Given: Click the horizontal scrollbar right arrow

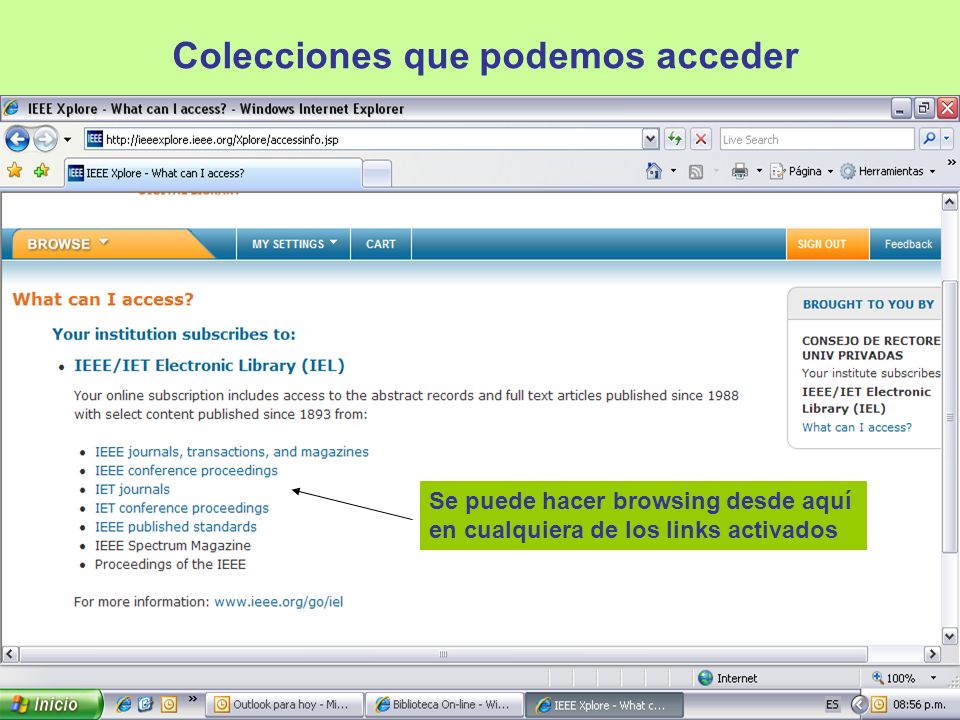Looking at the screenshot, I should pyautogui.click(x=932, y=654).
